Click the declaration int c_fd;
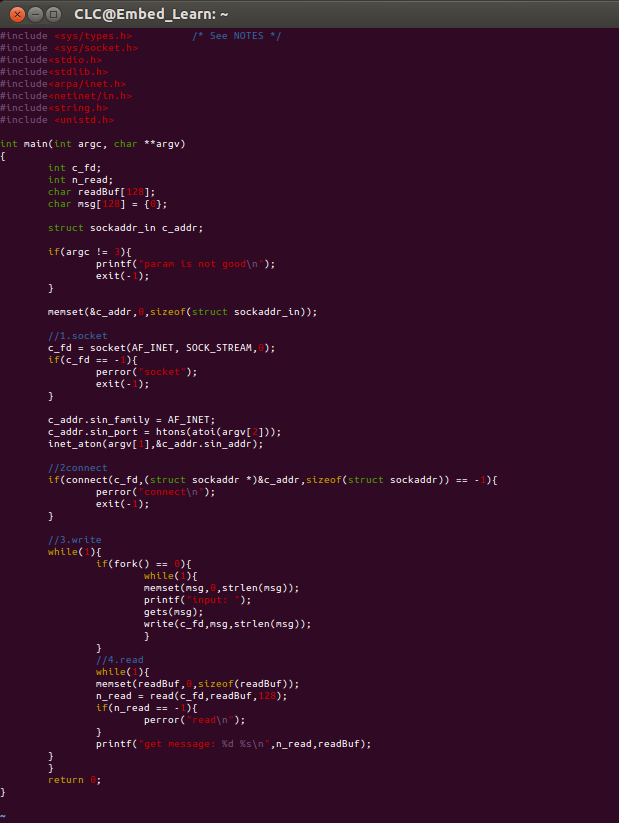The image size is (619, 823). [x=75, y=168]
